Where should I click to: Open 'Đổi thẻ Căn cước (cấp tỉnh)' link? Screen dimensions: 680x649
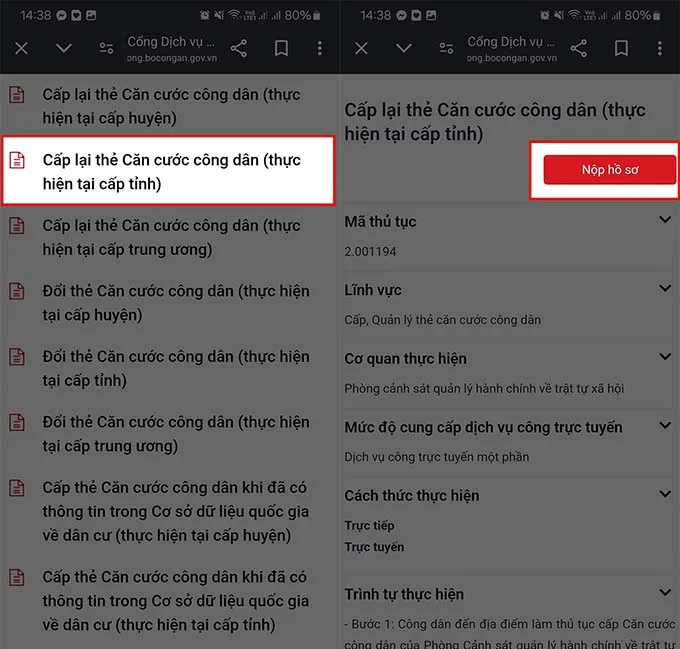(x=176, y=369)
